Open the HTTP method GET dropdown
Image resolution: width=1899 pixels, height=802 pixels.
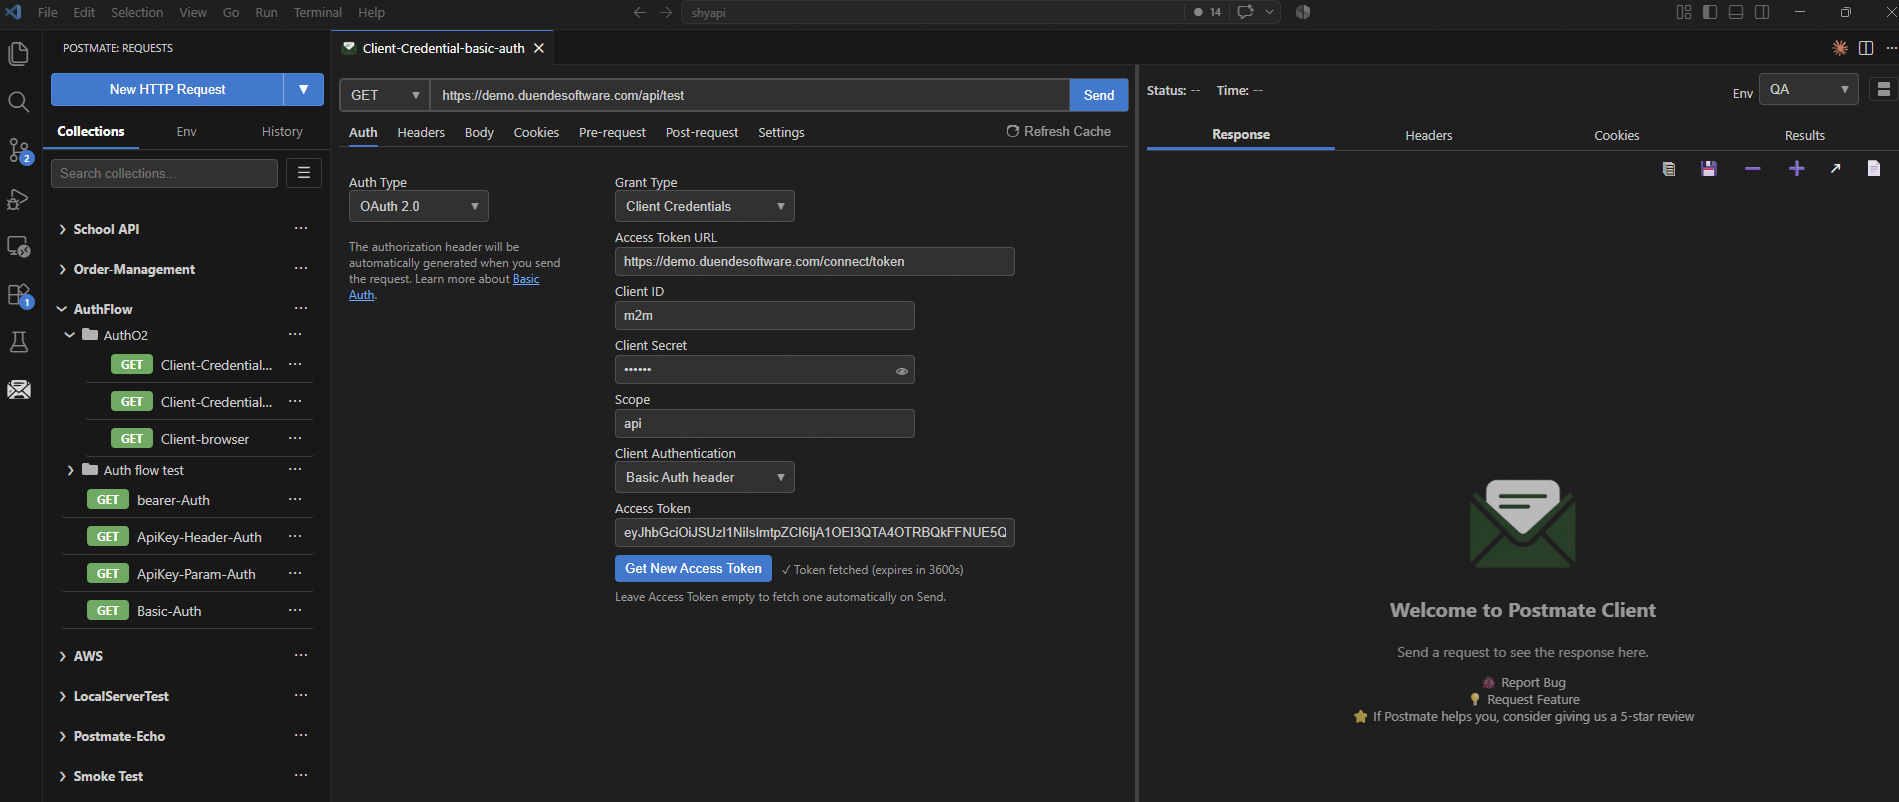[x=385, y=95]
